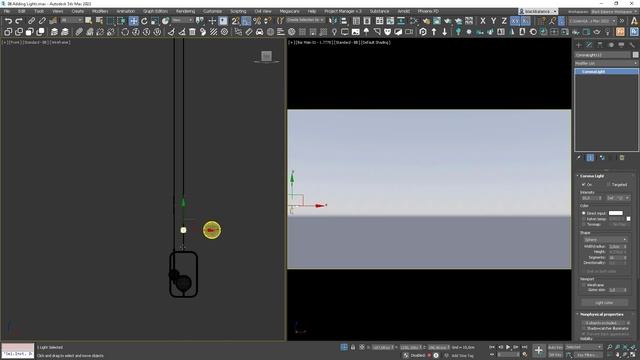Click the user account sign-in button

(x=538, y=11)
